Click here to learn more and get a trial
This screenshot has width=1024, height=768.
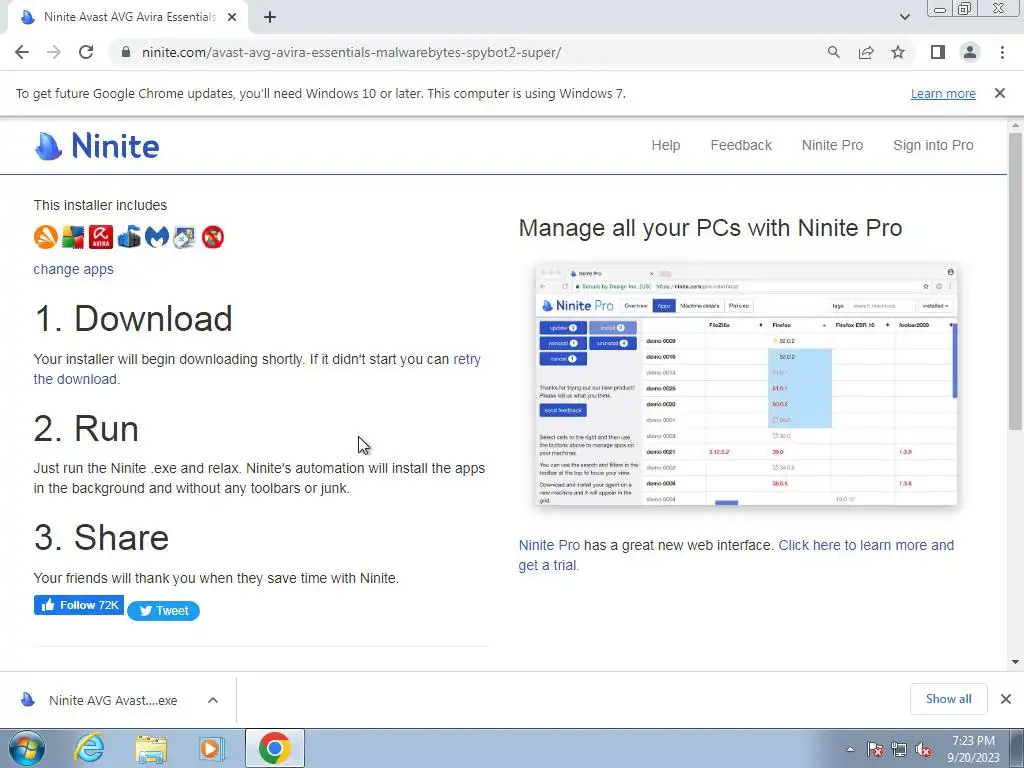(x=736, y=555)
